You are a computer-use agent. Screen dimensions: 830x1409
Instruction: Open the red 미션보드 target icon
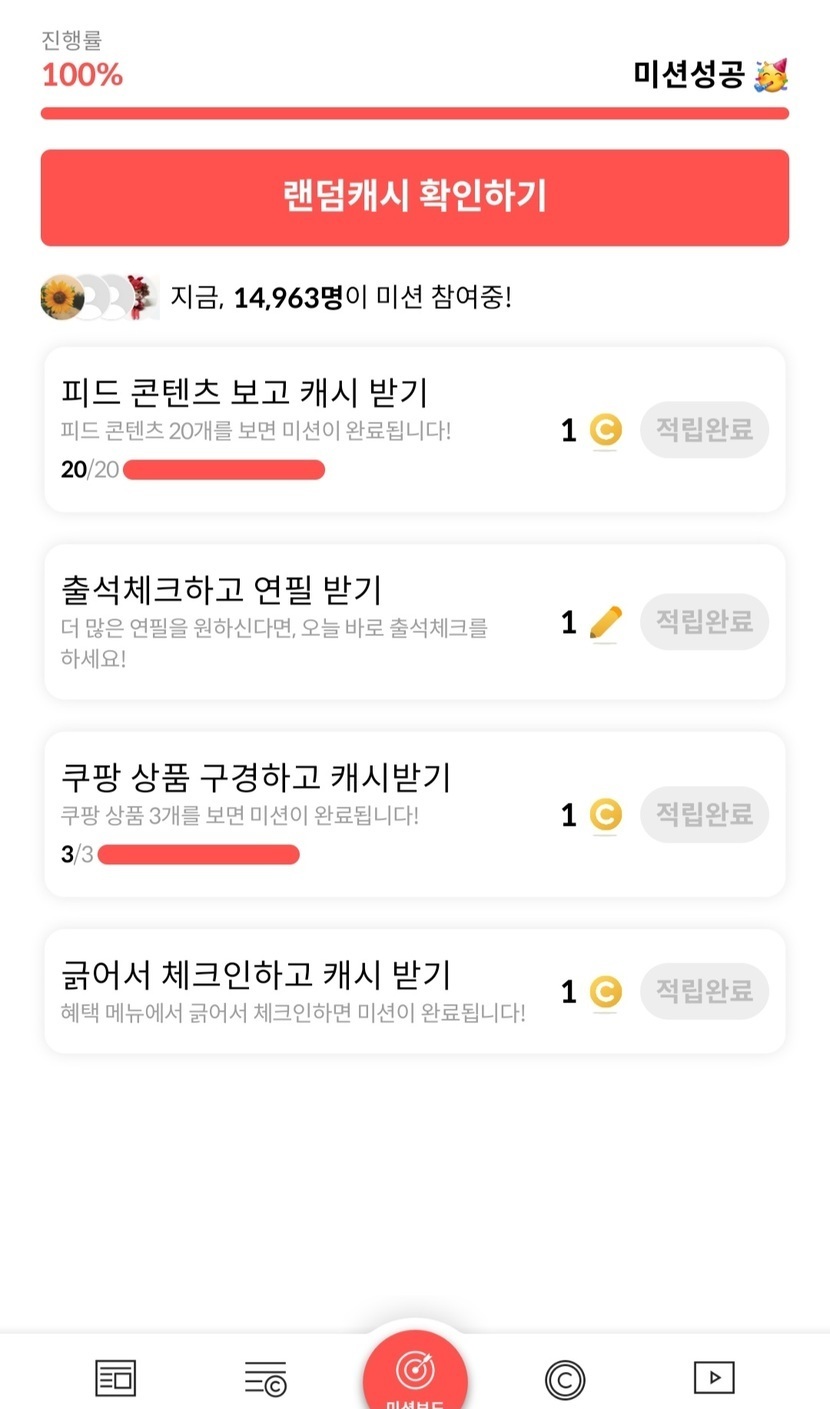[415, 1372]
